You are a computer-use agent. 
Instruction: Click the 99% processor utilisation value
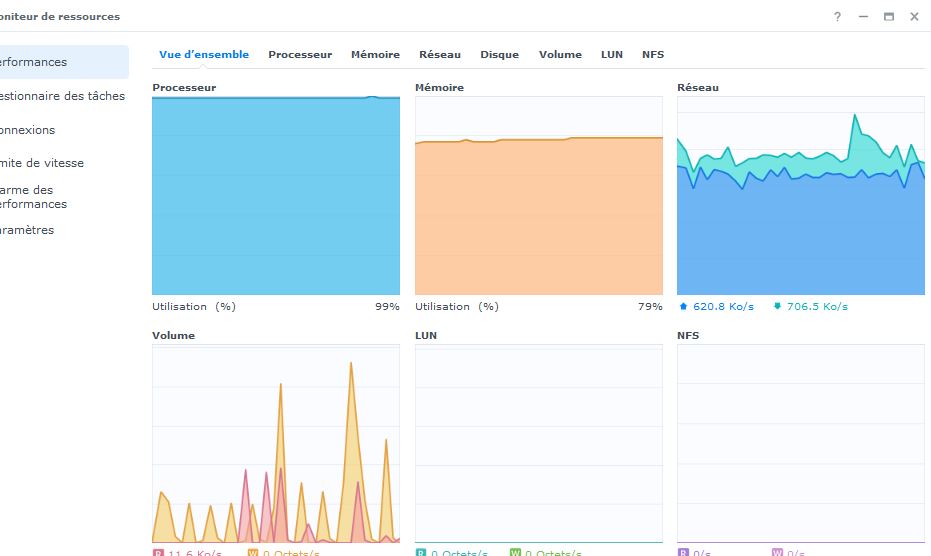387,307
